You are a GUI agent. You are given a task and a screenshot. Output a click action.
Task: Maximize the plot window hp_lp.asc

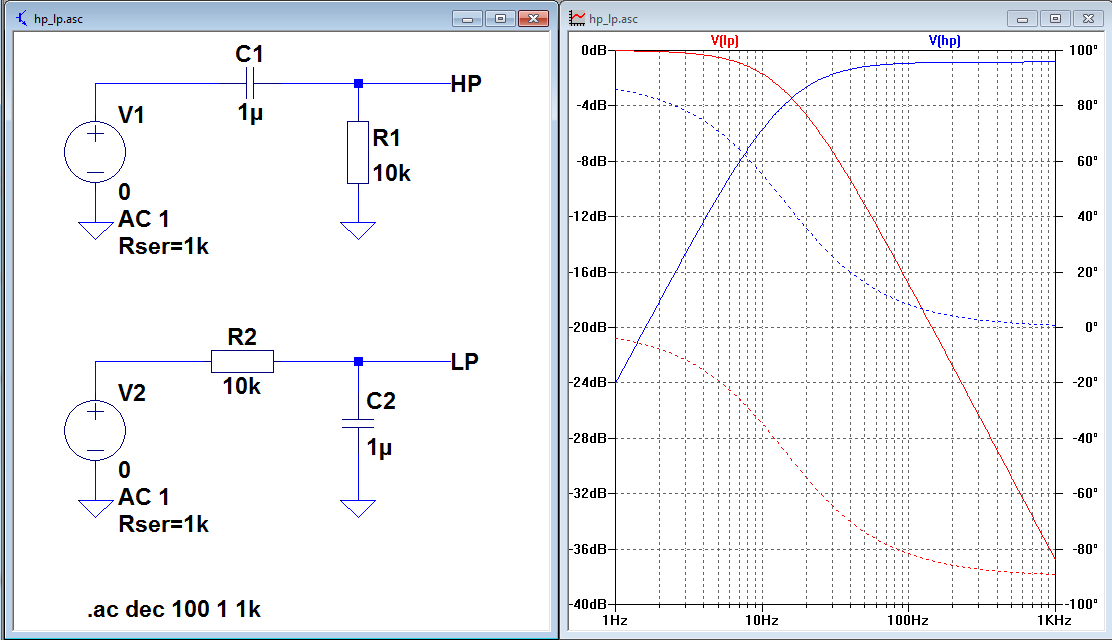click(1055, 18)
